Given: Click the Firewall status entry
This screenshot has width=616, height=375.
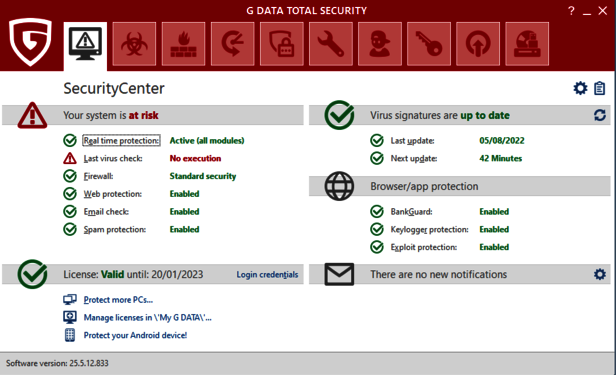Looking at the screenshot, I should (98, 176).
